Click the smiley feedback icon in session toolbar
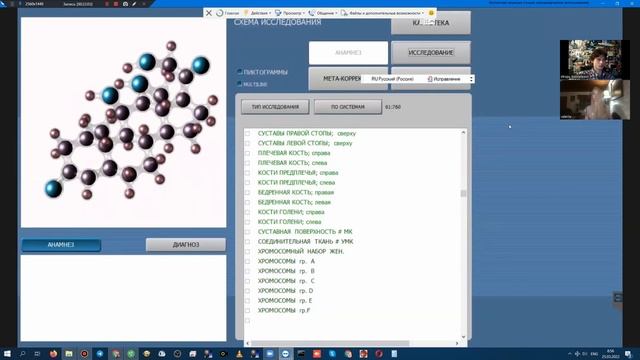 (431, 13)
